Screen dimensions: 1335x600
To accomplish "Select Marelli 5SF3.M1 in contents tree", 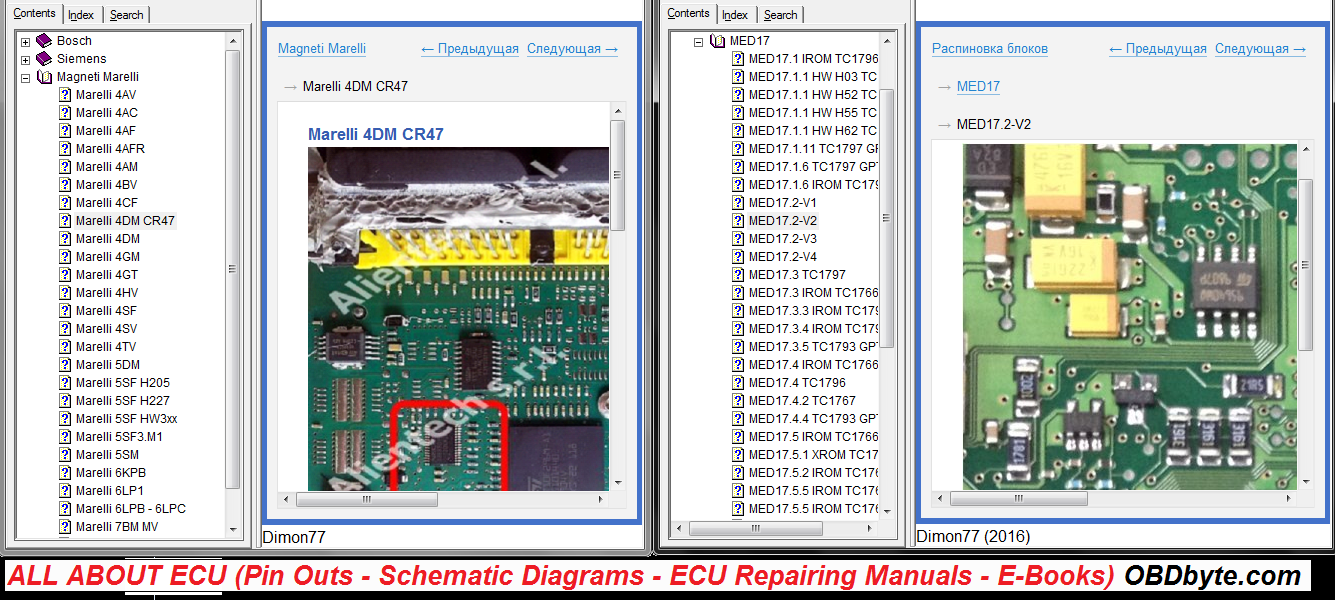I will tap(118, 437).
